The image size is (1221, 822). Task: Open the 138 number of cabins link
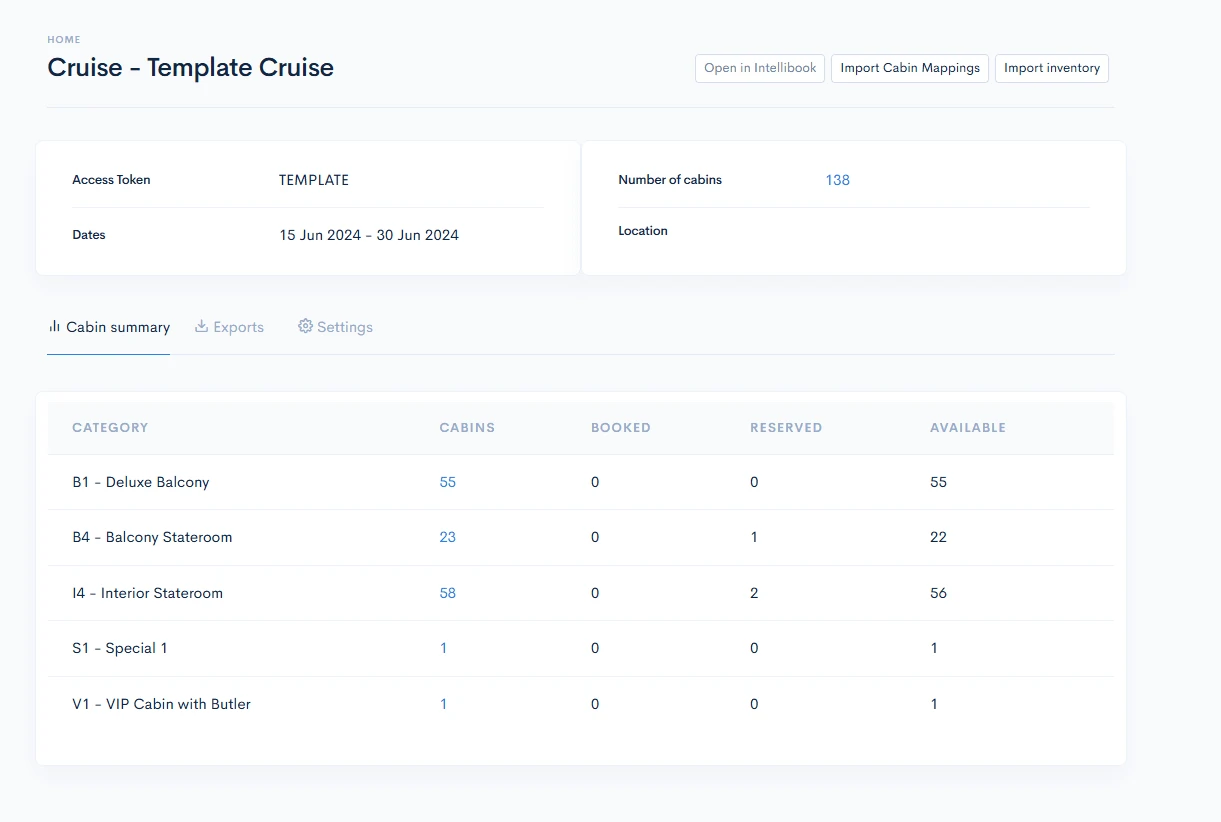pyautogui.click(x=837, y=180)
